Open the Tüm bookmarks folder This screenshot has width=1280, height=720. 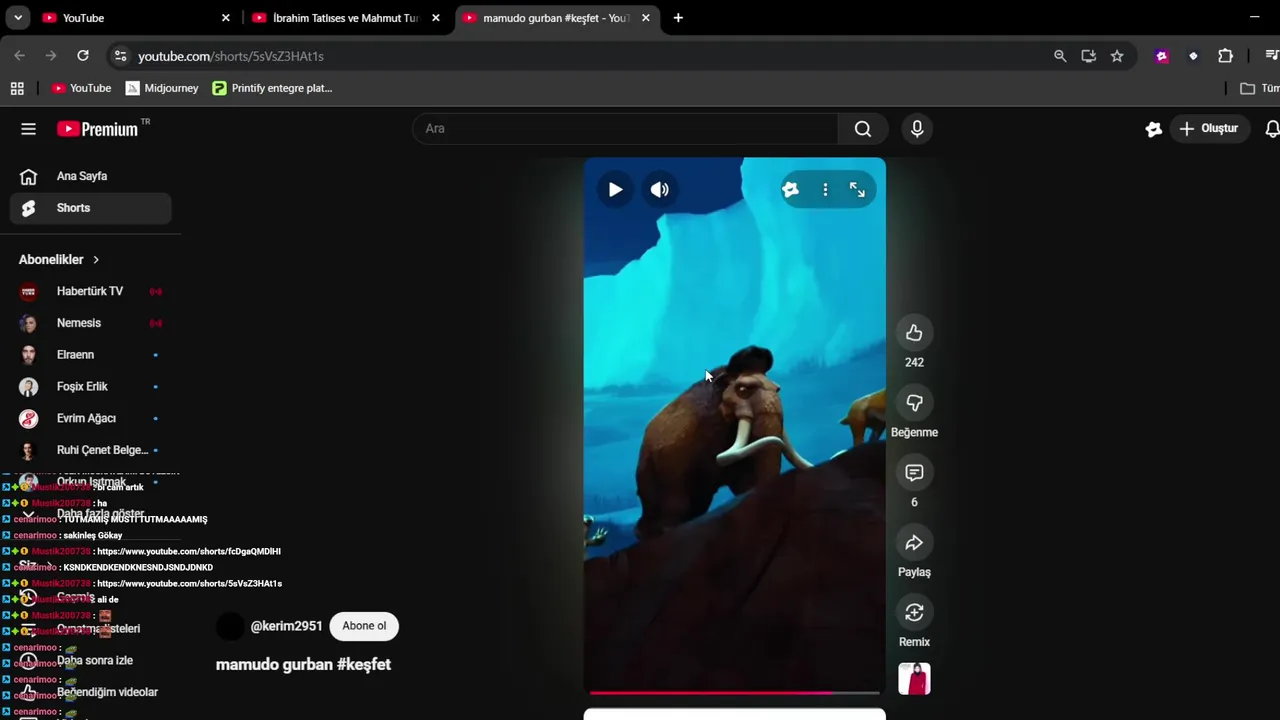(1259, 88)
